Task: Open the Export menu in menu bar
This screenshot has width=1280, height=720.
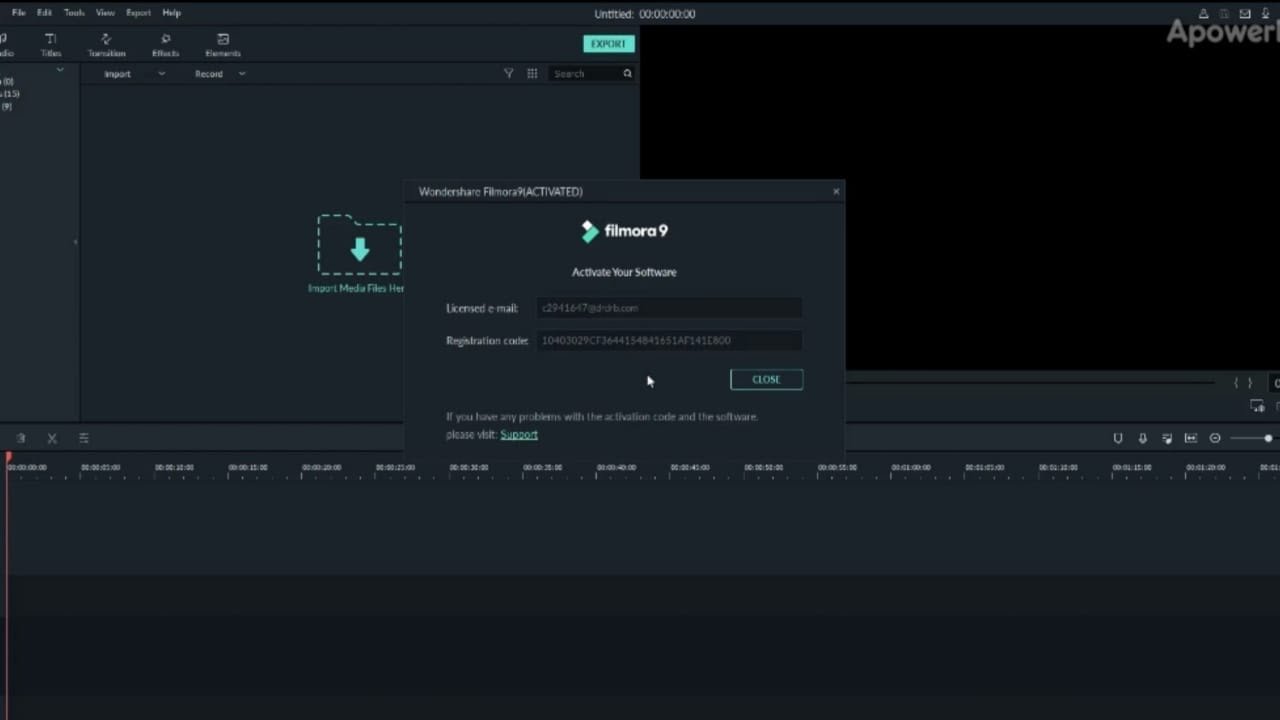Action: click(x=138, y=13)
